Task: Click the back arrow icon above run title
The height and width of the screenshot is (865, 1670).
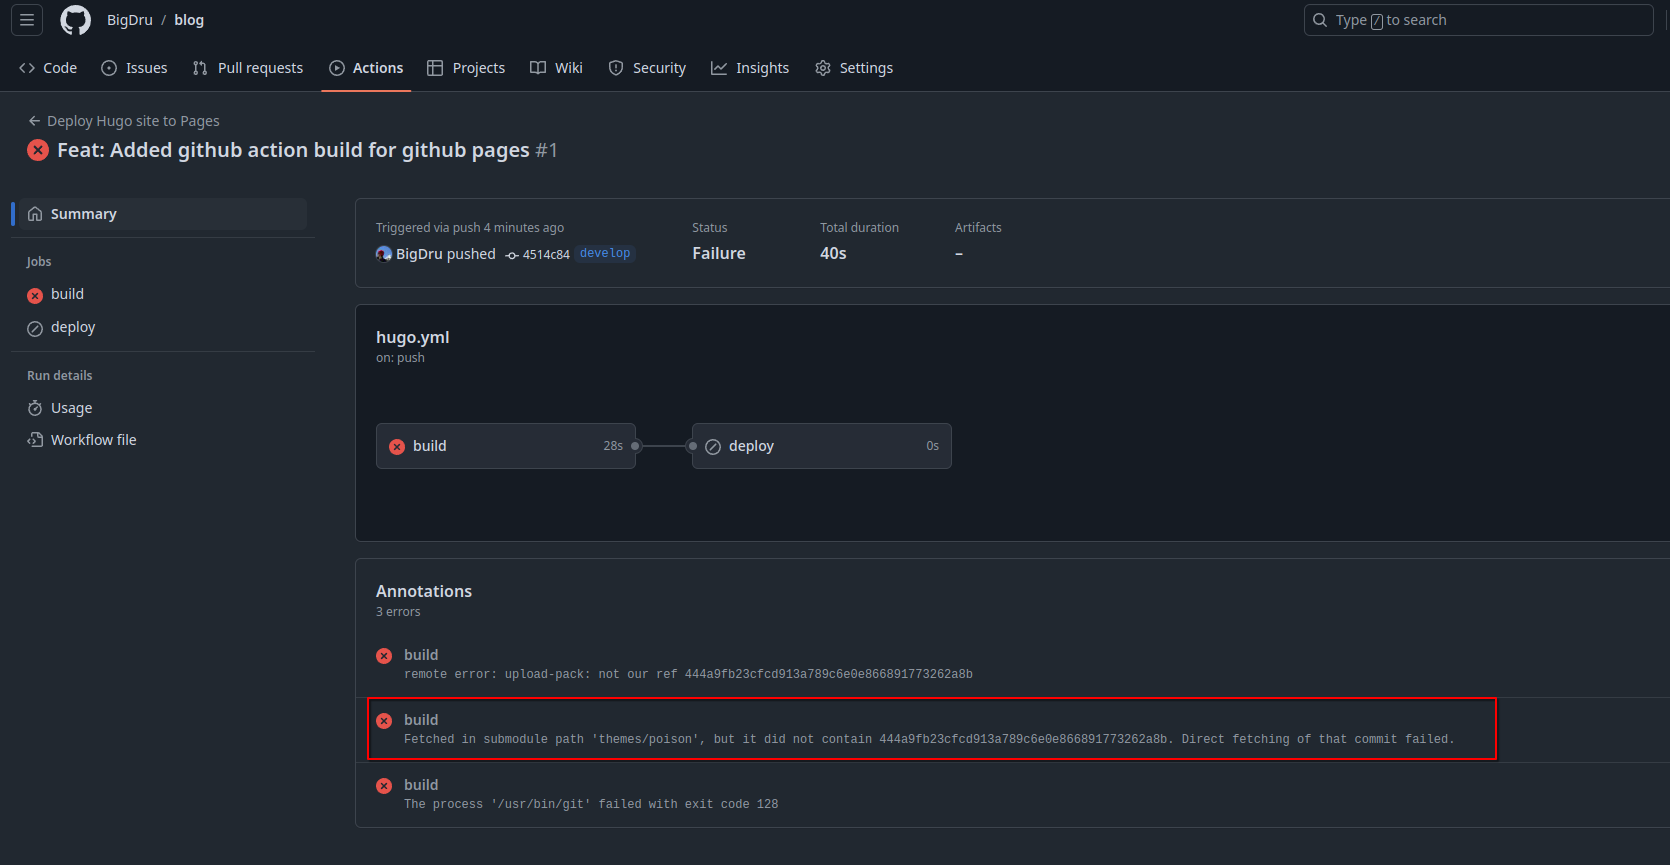Action: (x=35, y=121)
